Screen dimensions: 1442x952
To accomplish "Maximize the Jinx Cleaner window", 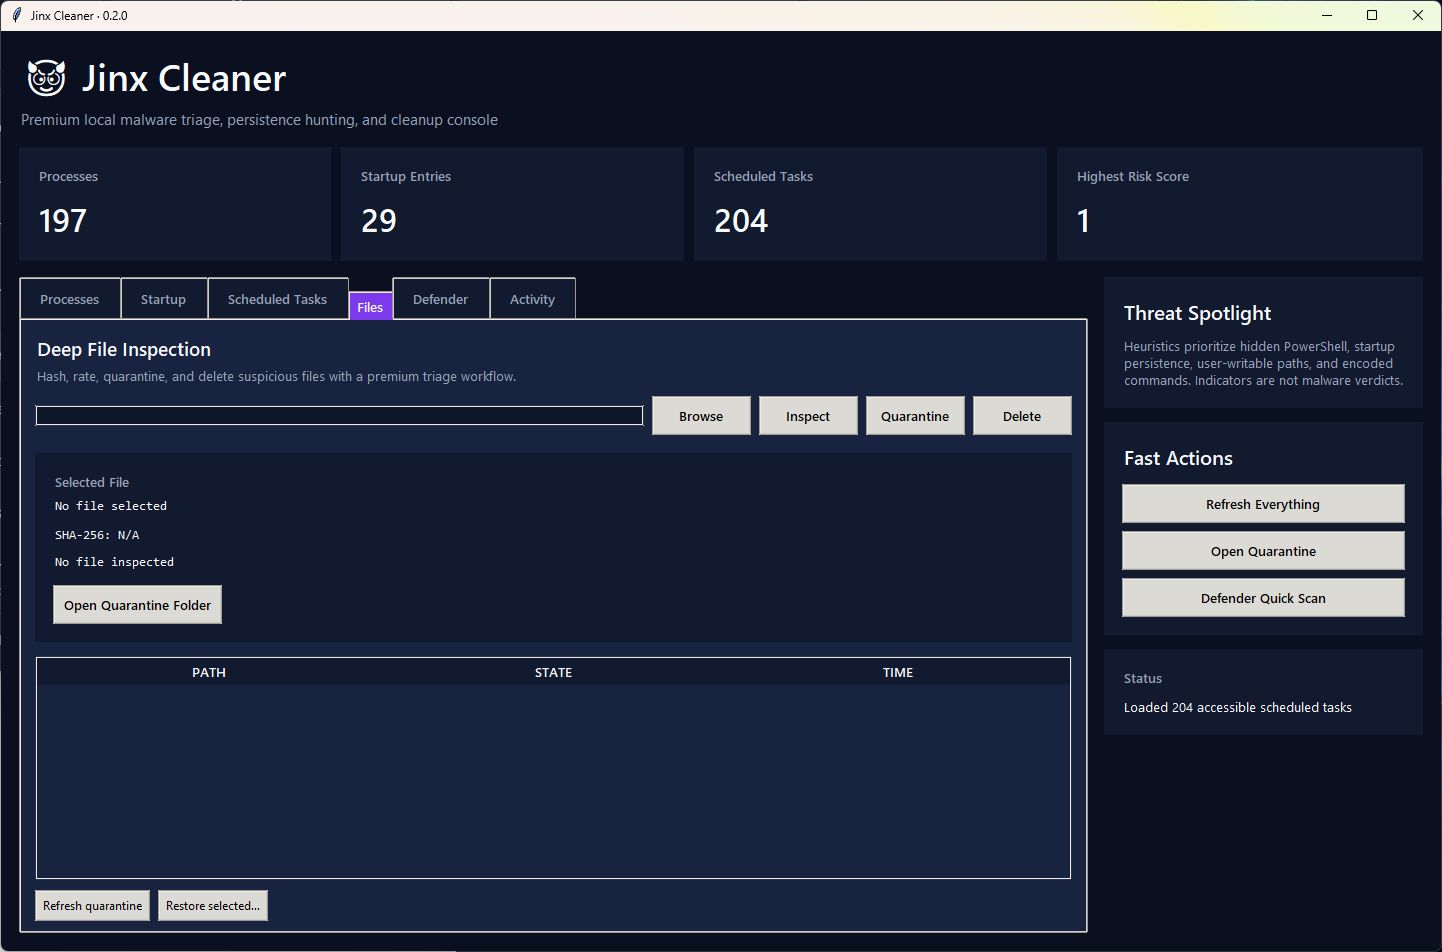I will coord(1372,15).
